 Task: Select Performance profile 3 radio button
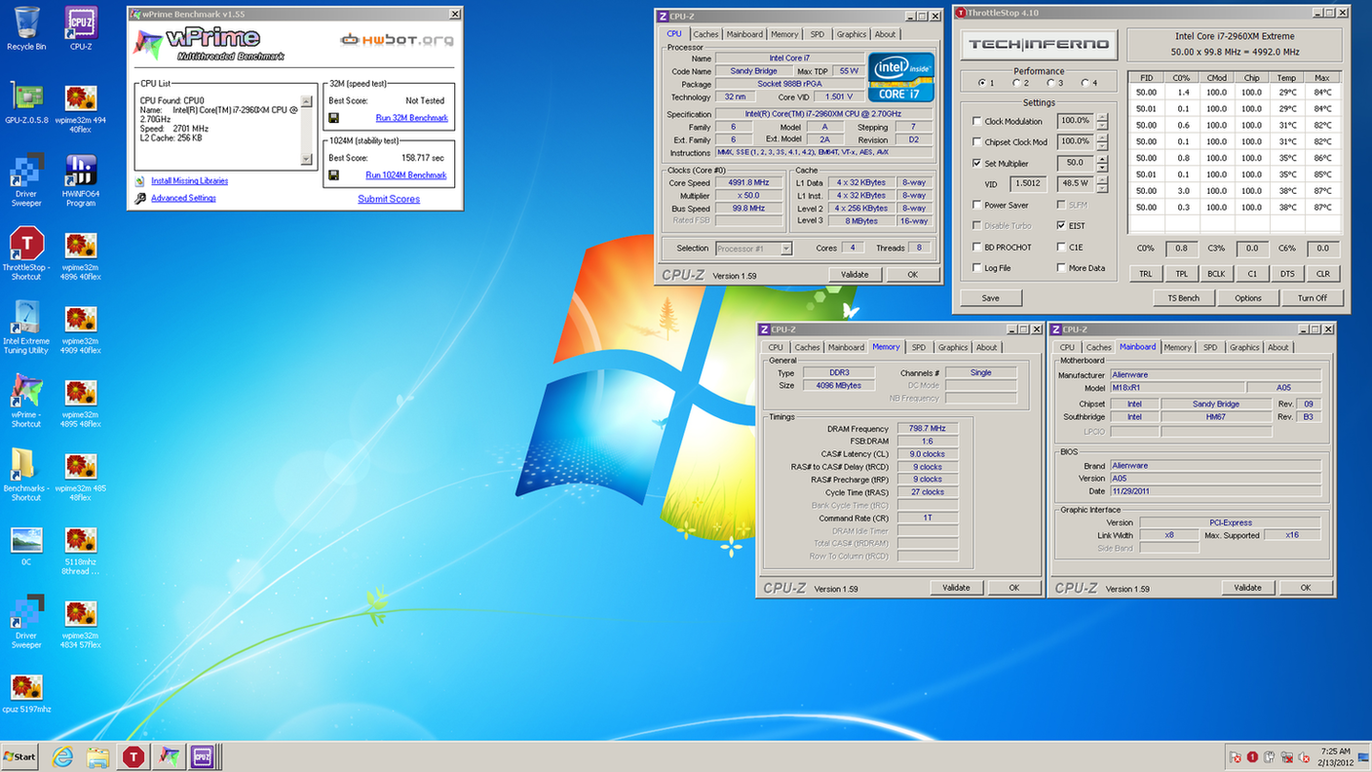(x=1049, y=83)
